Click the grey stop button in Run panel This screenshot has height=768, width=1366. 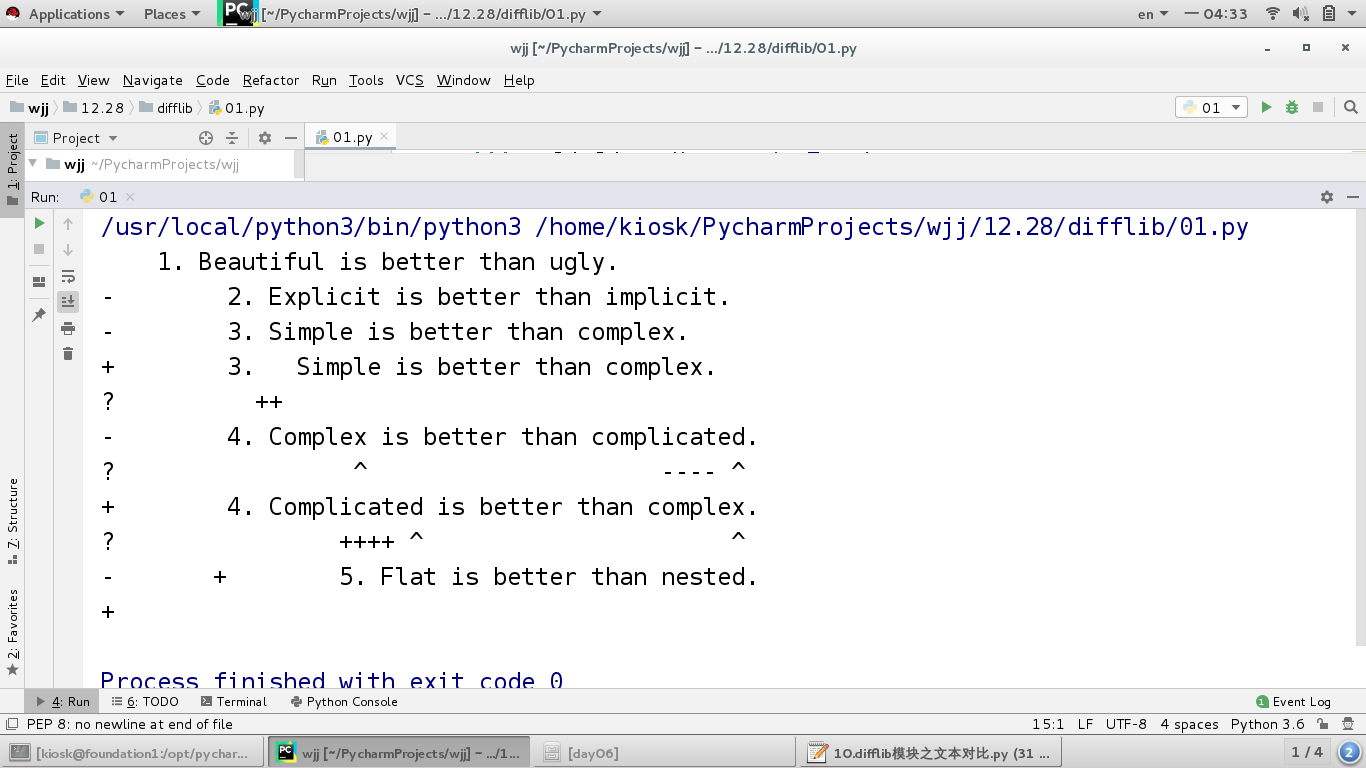(x=39, y=249)
